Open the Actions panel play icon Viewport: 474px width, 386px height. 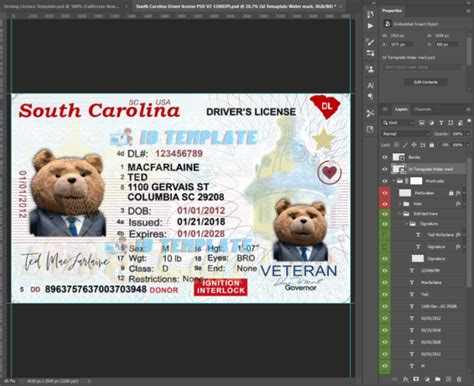[370, 26]
